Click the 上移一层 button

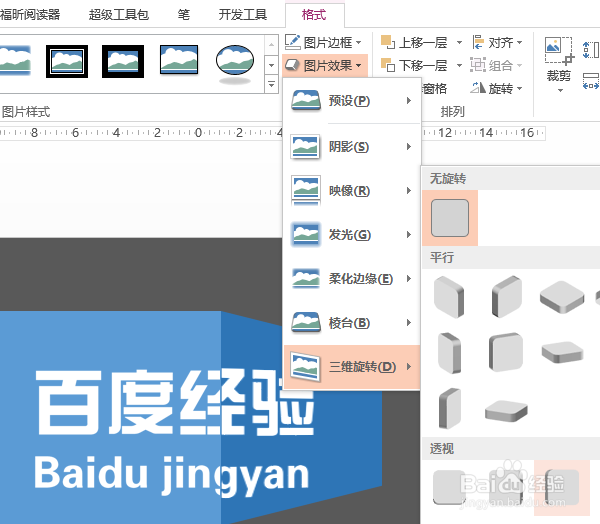click(414, 42)
